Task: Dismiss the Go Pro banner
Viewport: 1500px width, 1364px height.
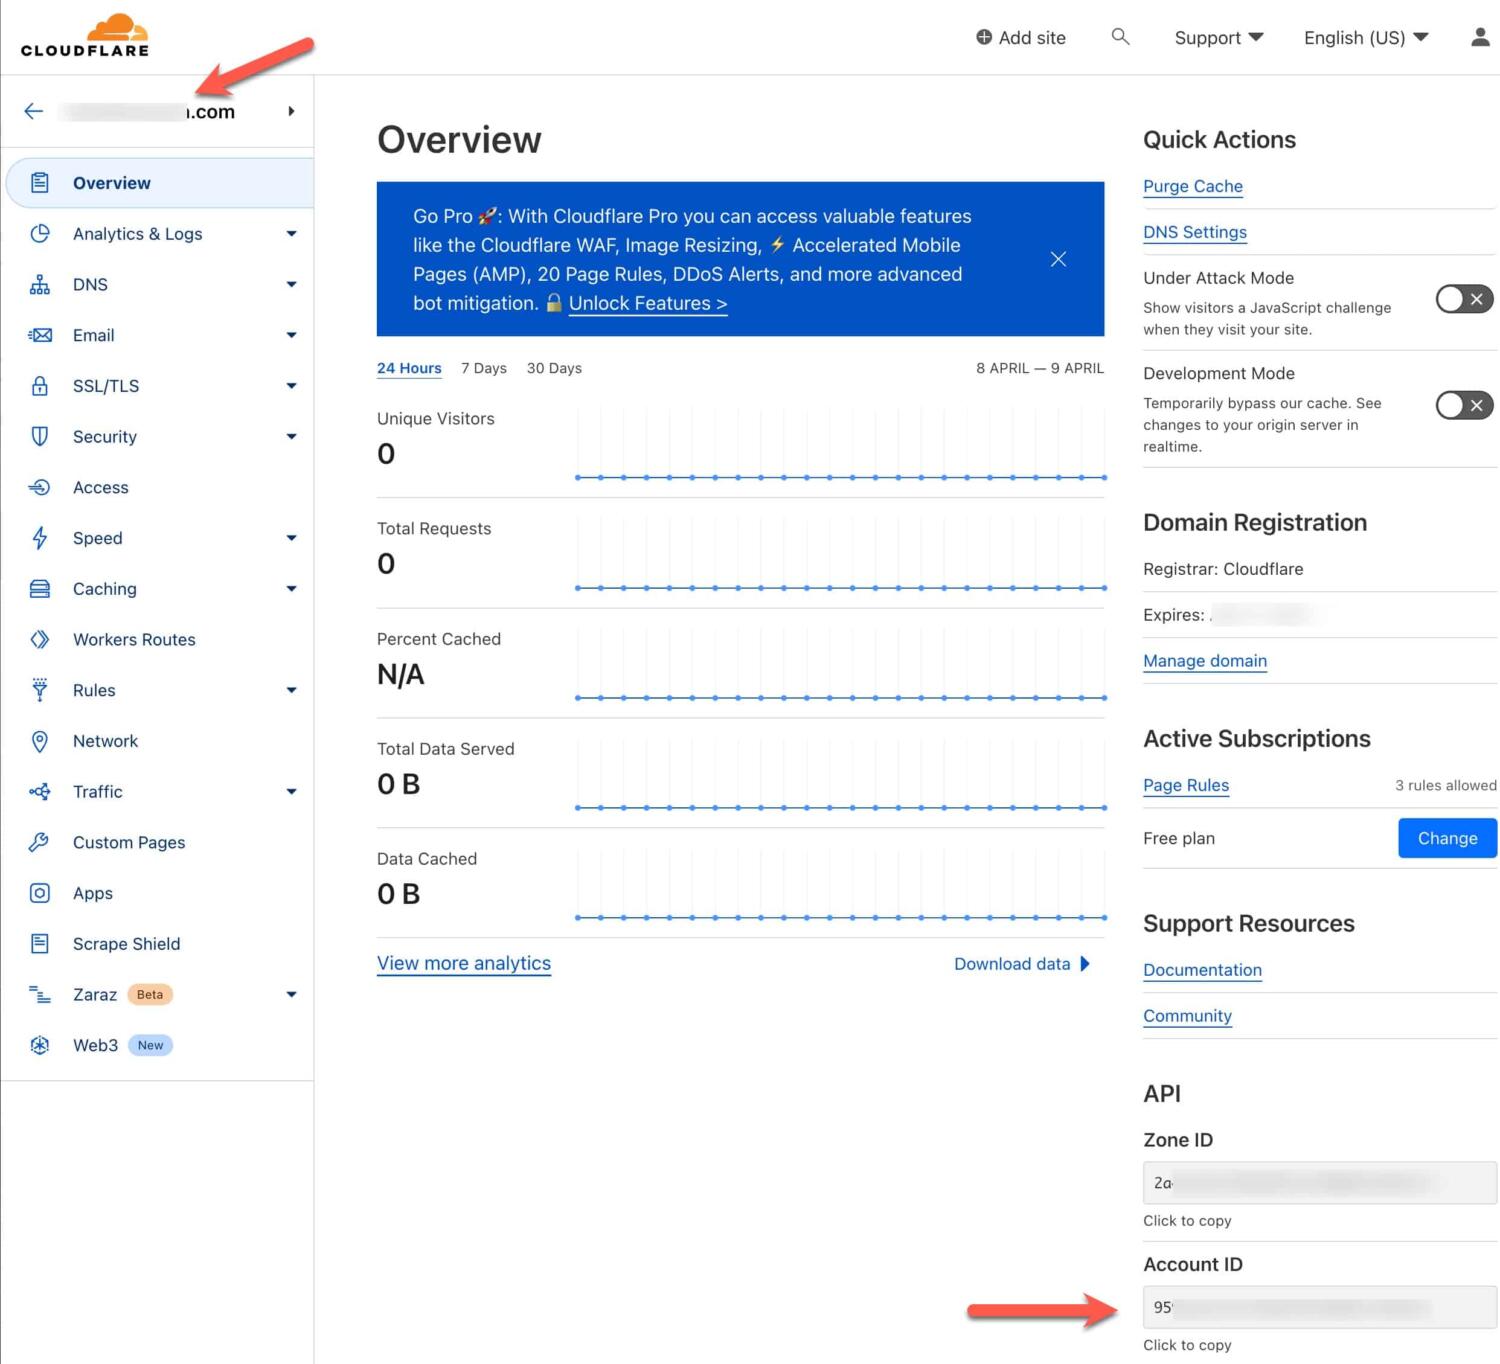Action: [x=1058, y=259]
